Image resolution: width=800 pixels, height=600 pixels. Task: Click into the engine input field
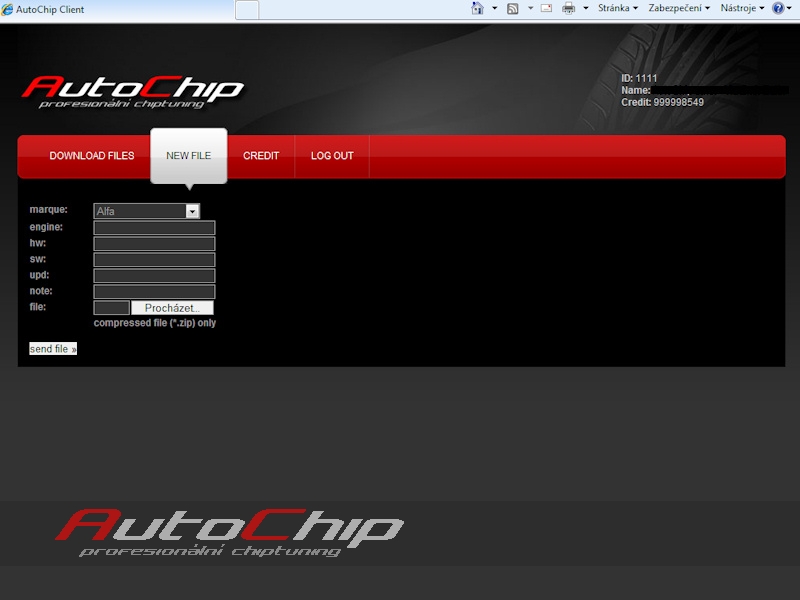(x=154, y=228)
